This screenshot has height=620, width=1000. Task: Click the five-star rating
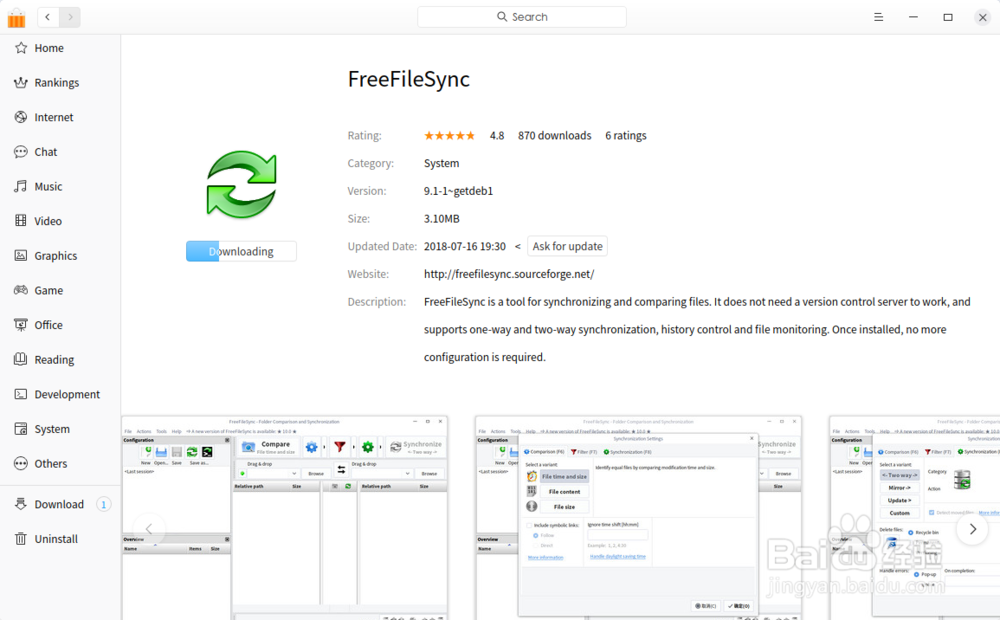pyautogui.click(x=450, y=135)
